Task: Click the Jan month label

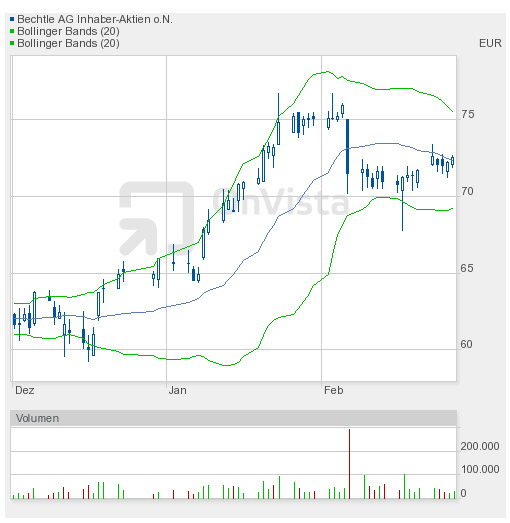Action: point(177,390)
